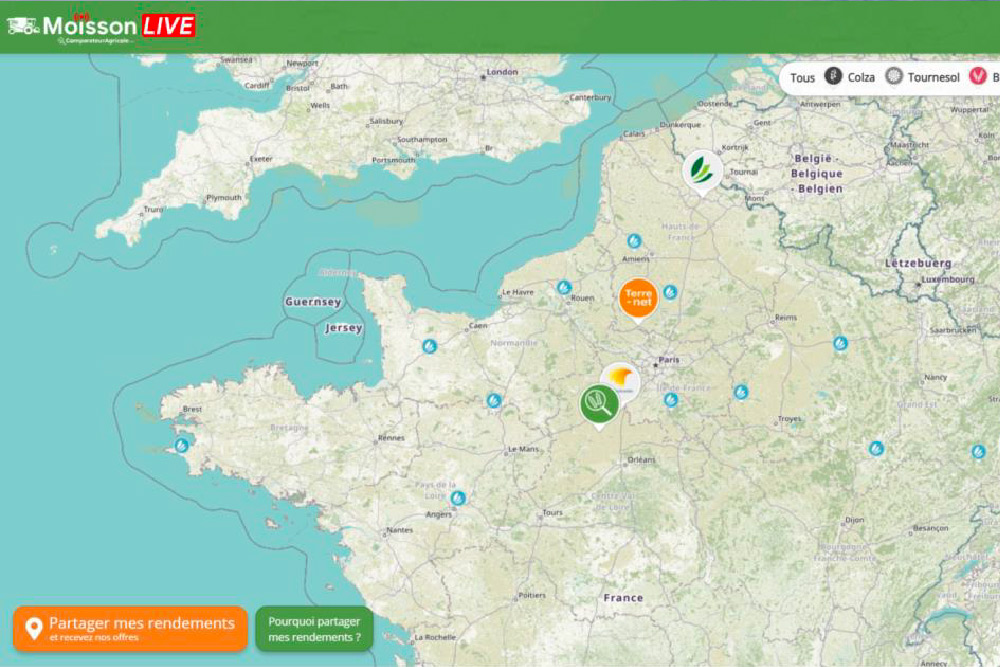
Task: Click the Moisson LIVE logo
Action: pos(101,27)
